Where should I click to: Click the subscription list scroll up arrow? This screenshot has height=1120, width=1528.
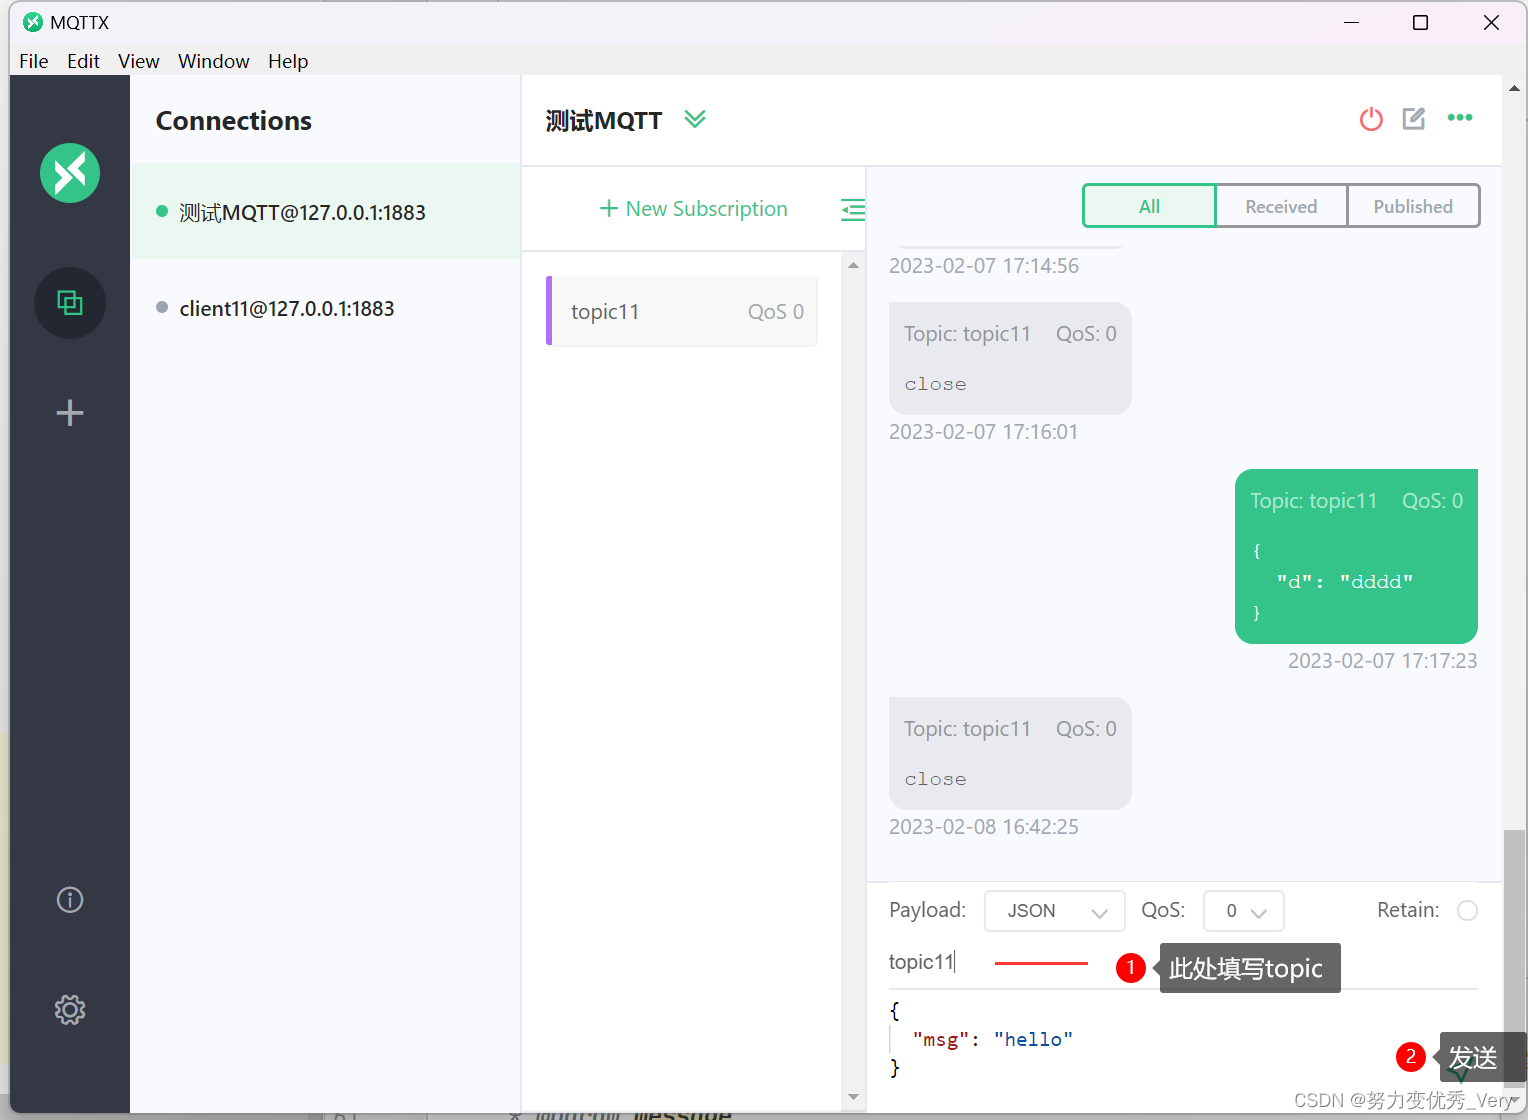[853, 265]
